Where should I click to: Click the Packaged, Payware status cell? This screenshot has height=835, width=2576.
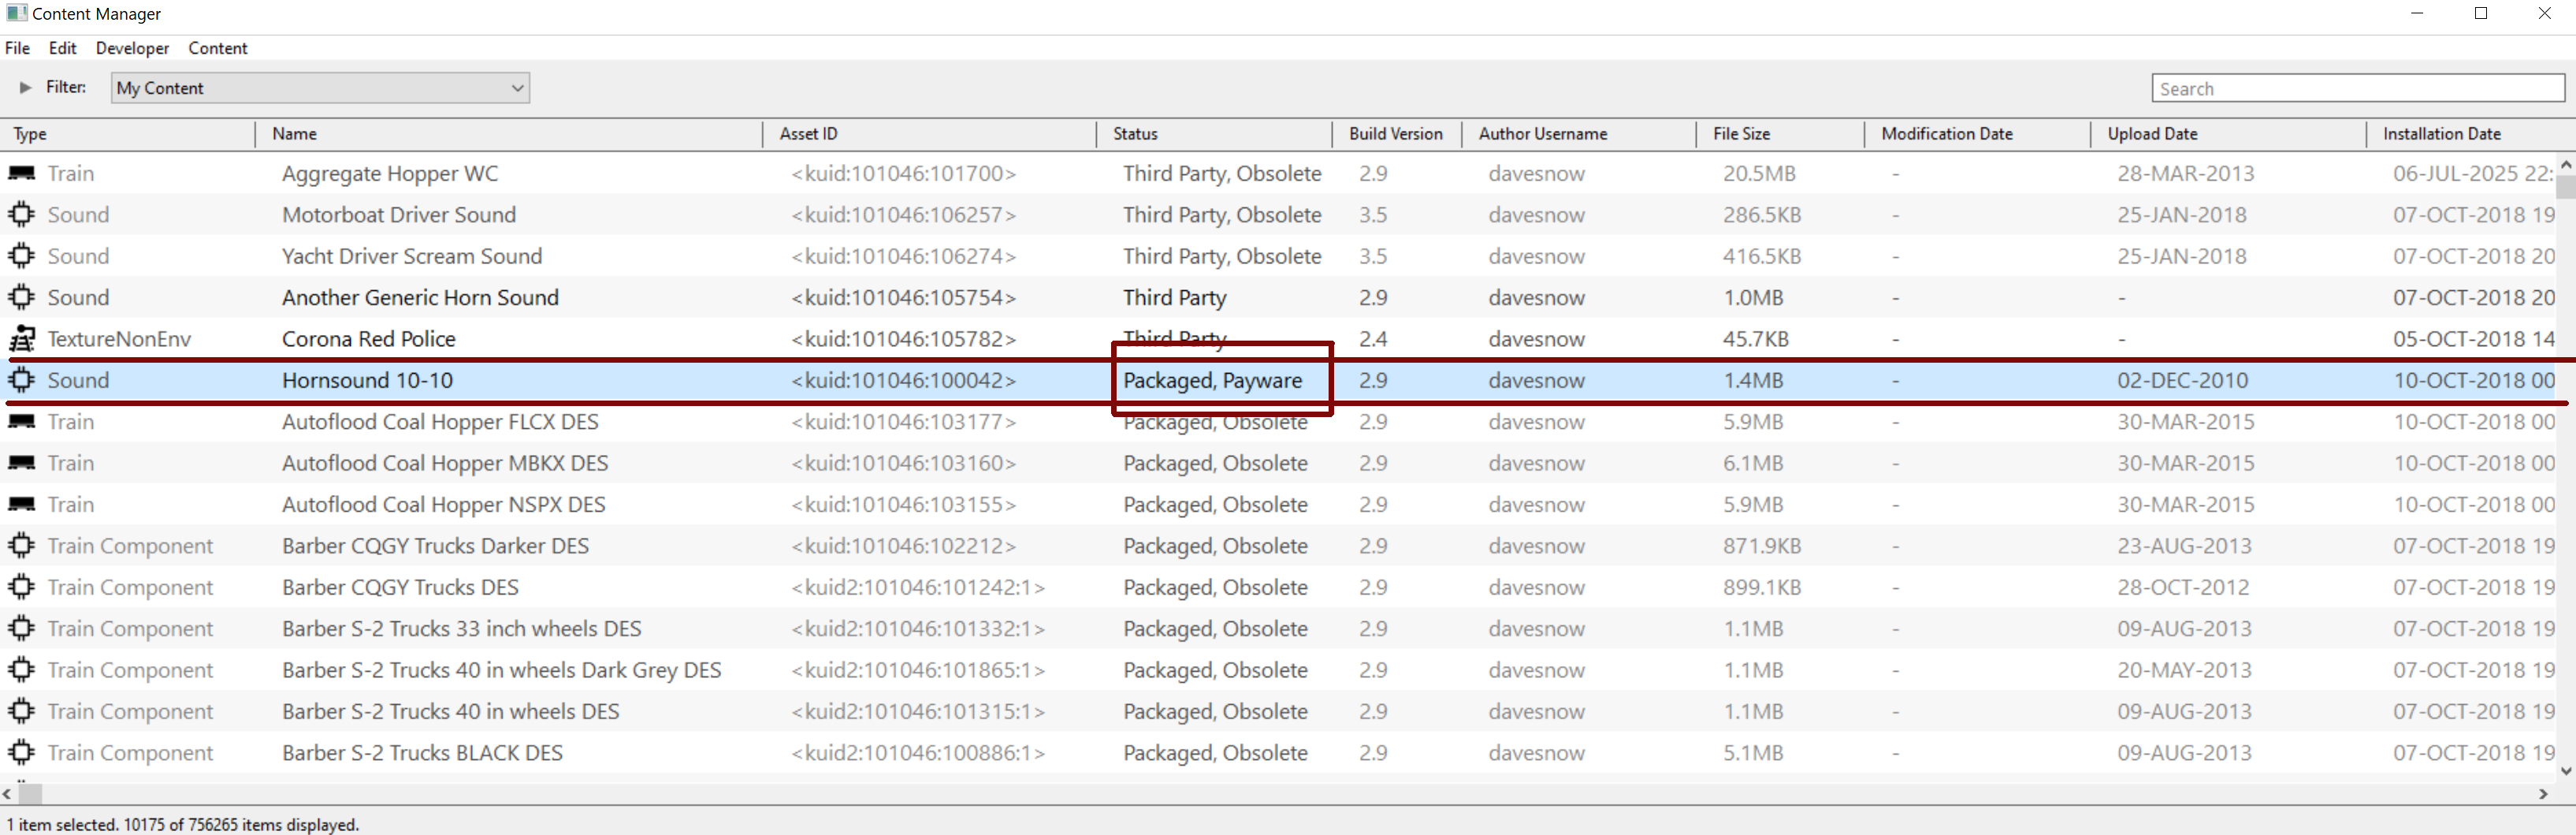pyautogui.click(x=1212, y=380)
